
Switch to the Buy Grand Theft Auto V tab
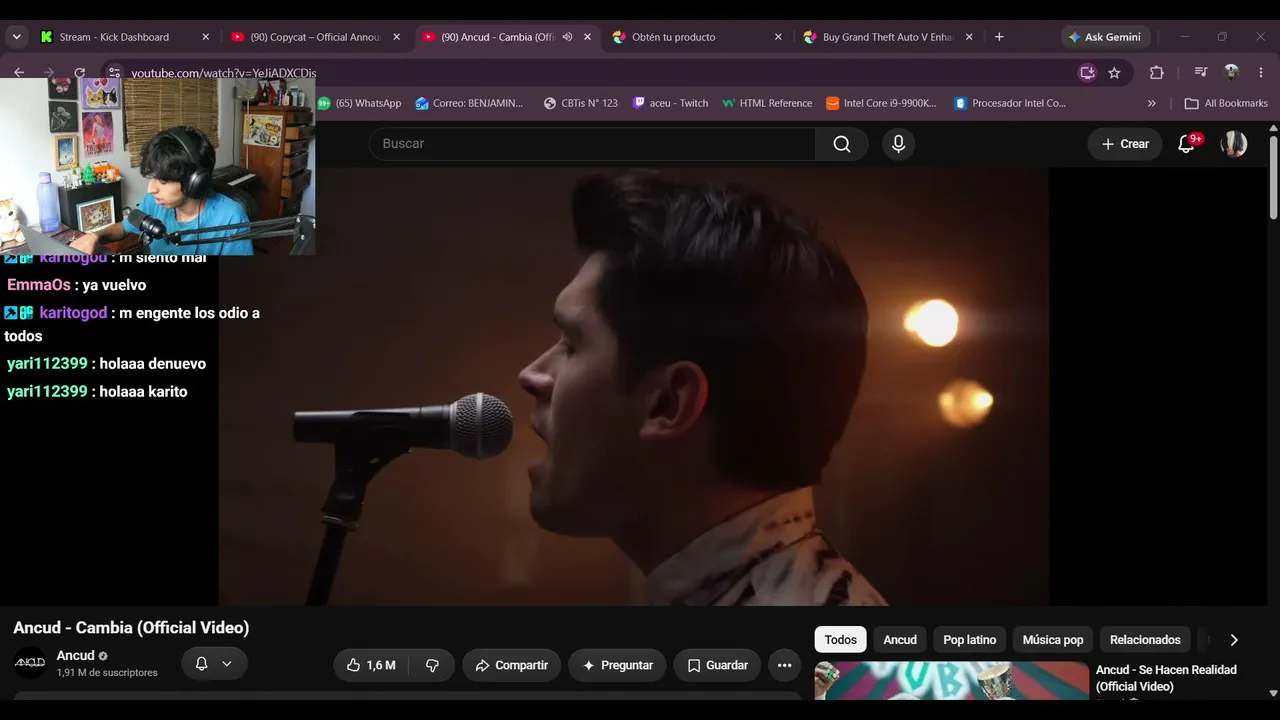[x=887, y=37]
